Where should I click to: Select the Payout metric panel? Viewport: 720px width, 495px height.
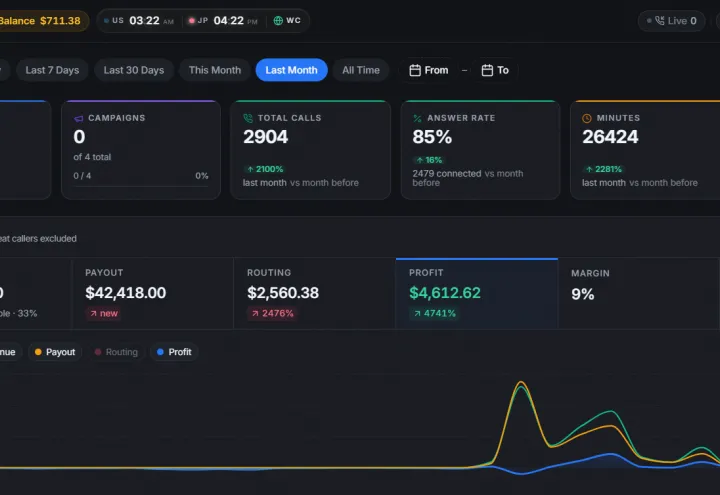pyautogui.click(x=152, y=293)
